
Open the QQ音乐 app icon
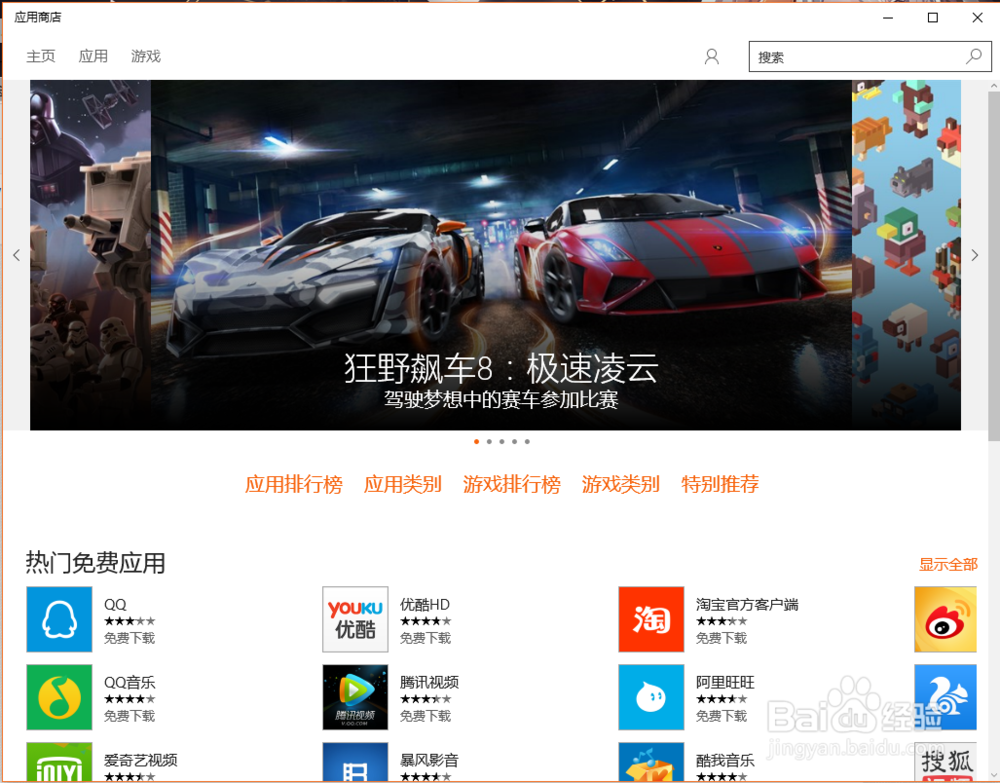tap(59, 697)
